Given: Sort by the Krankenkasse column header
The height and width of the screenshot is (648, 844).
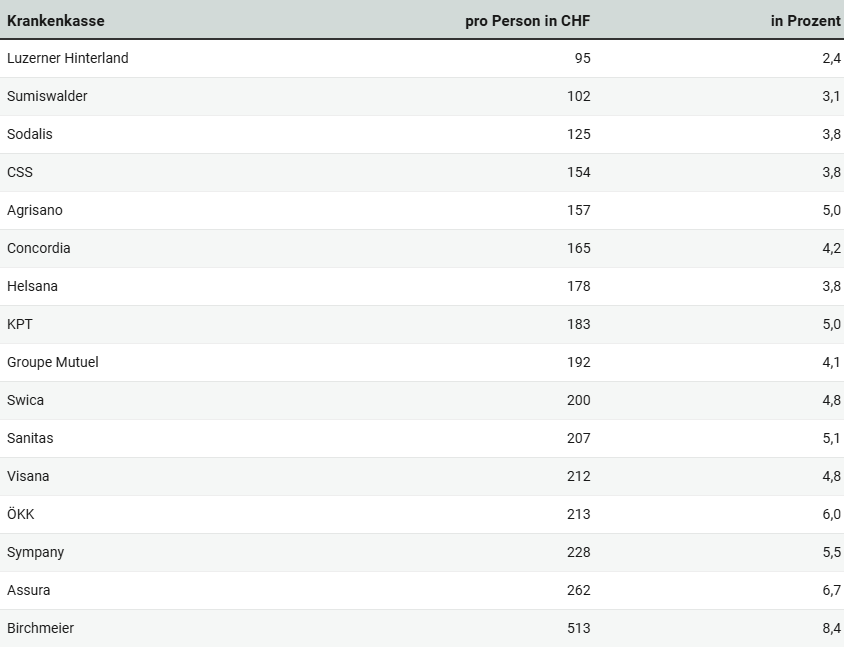Looking at the screenshot, I should (x=56, y=21).
